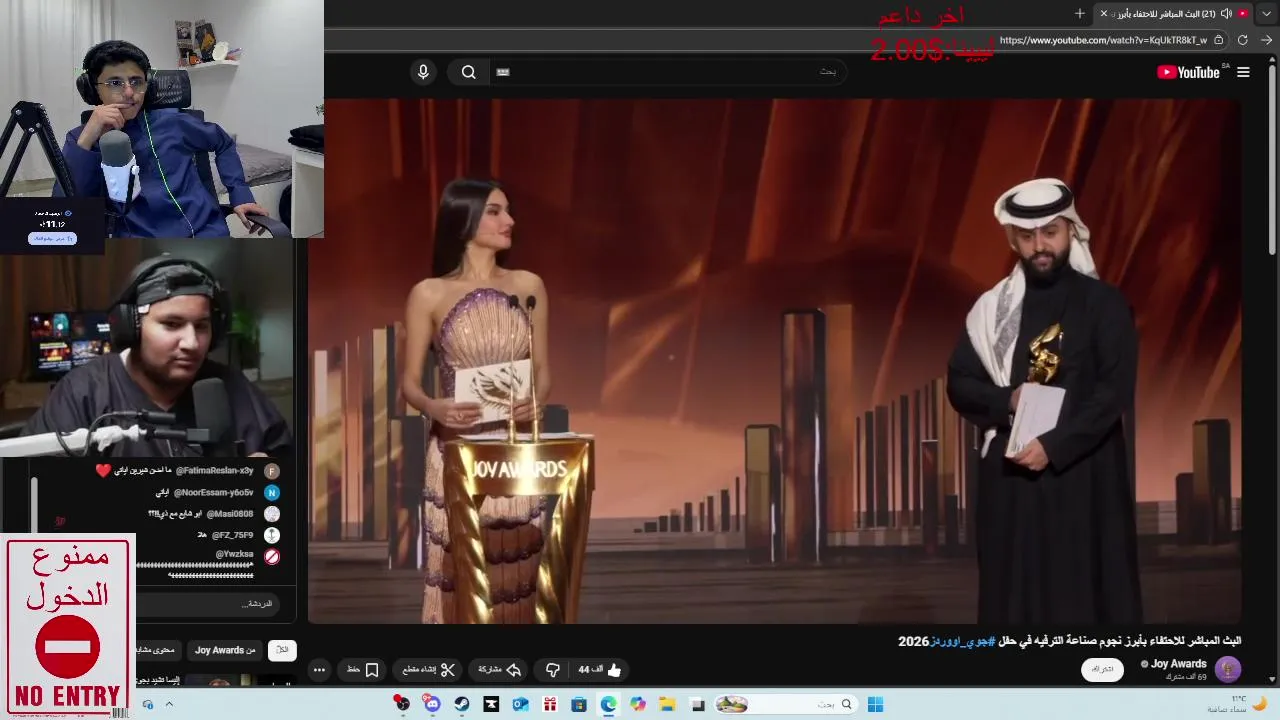Click the browser address bar URL
The width and height of the screenshot is (1280, 720).
pos(1102,40)
